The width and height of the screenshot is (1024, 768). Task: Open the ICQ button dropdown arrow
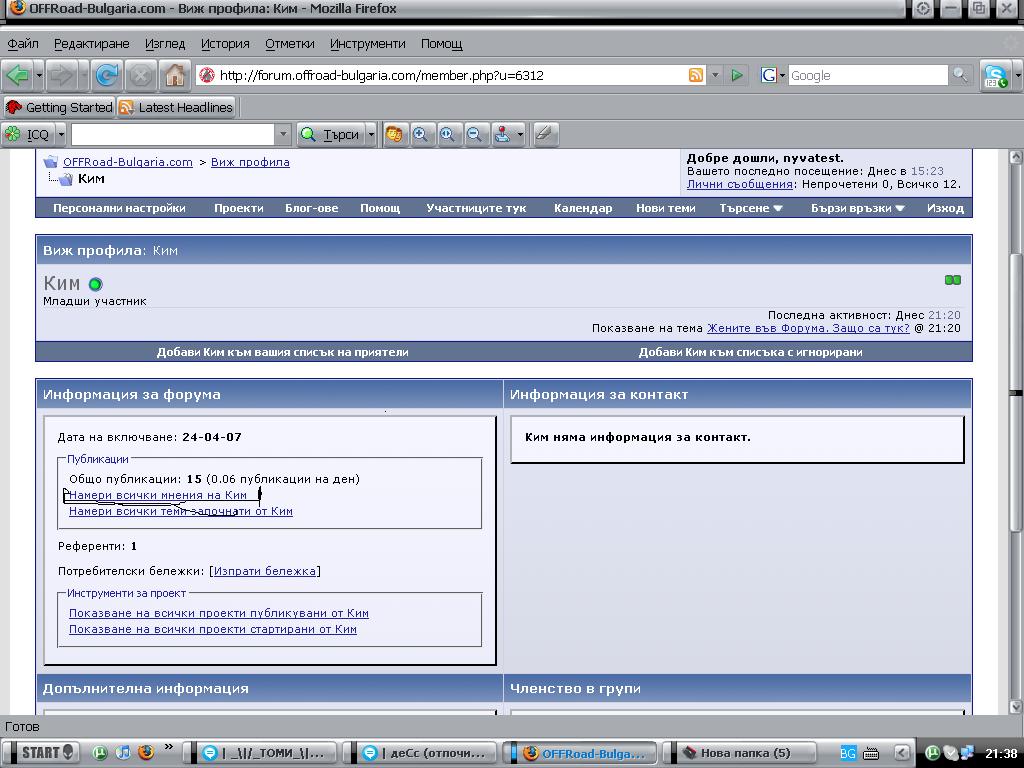(61, 135)
